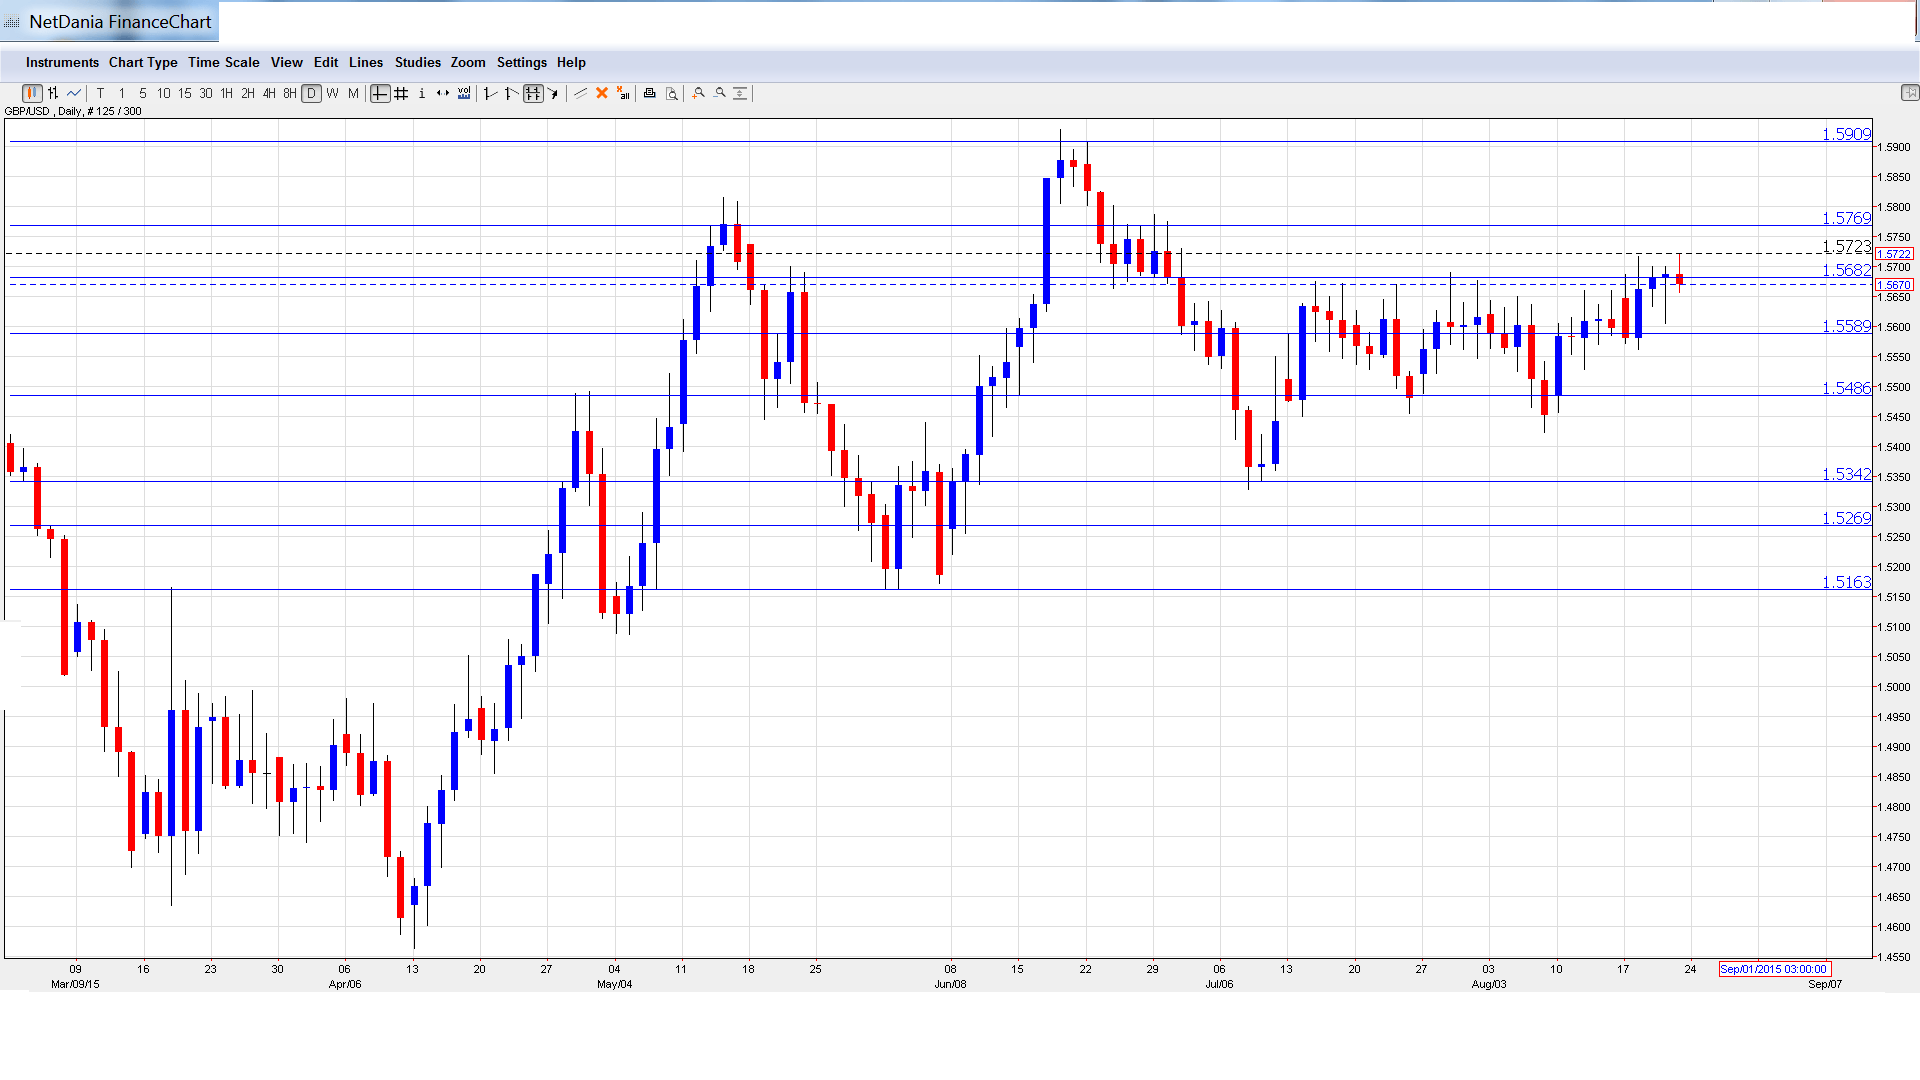
Task: Click the print chart icon
Action: [649, 93]
